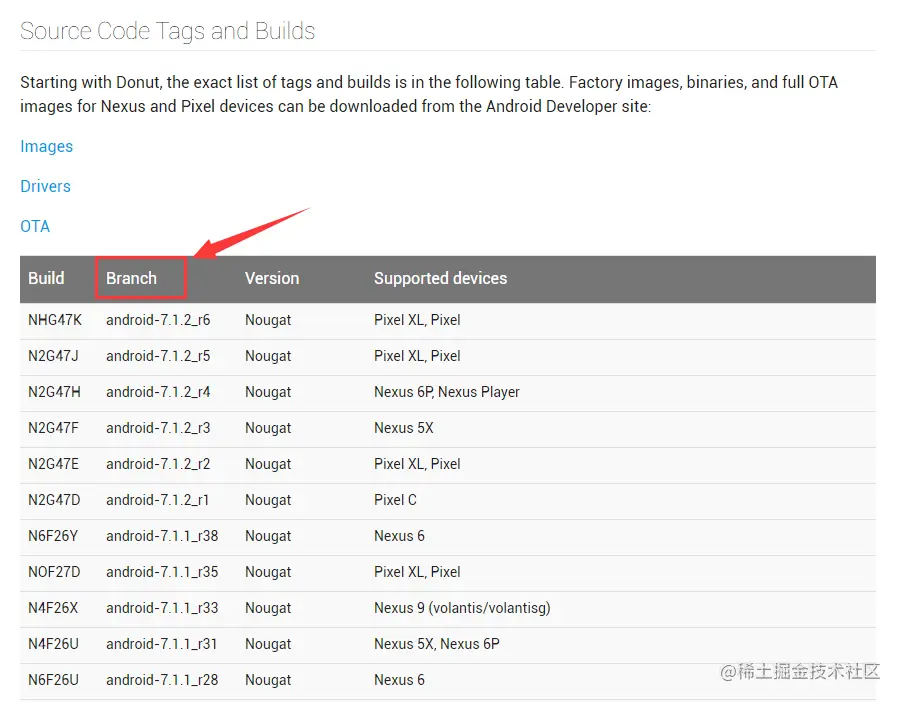The width and height of the screenshot is (901, 702).
Task: Select build cell N2G47F
Action: pos(53,428)
